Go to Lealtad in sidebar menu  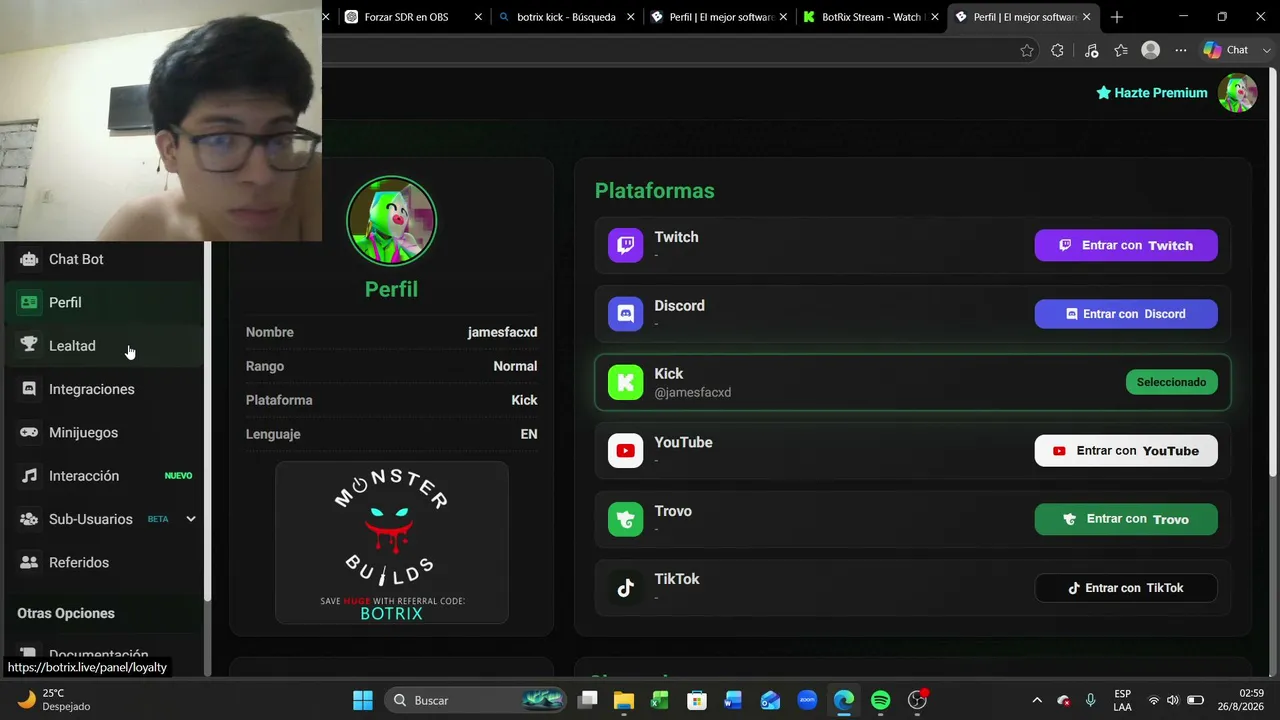(x=106, y=346)
